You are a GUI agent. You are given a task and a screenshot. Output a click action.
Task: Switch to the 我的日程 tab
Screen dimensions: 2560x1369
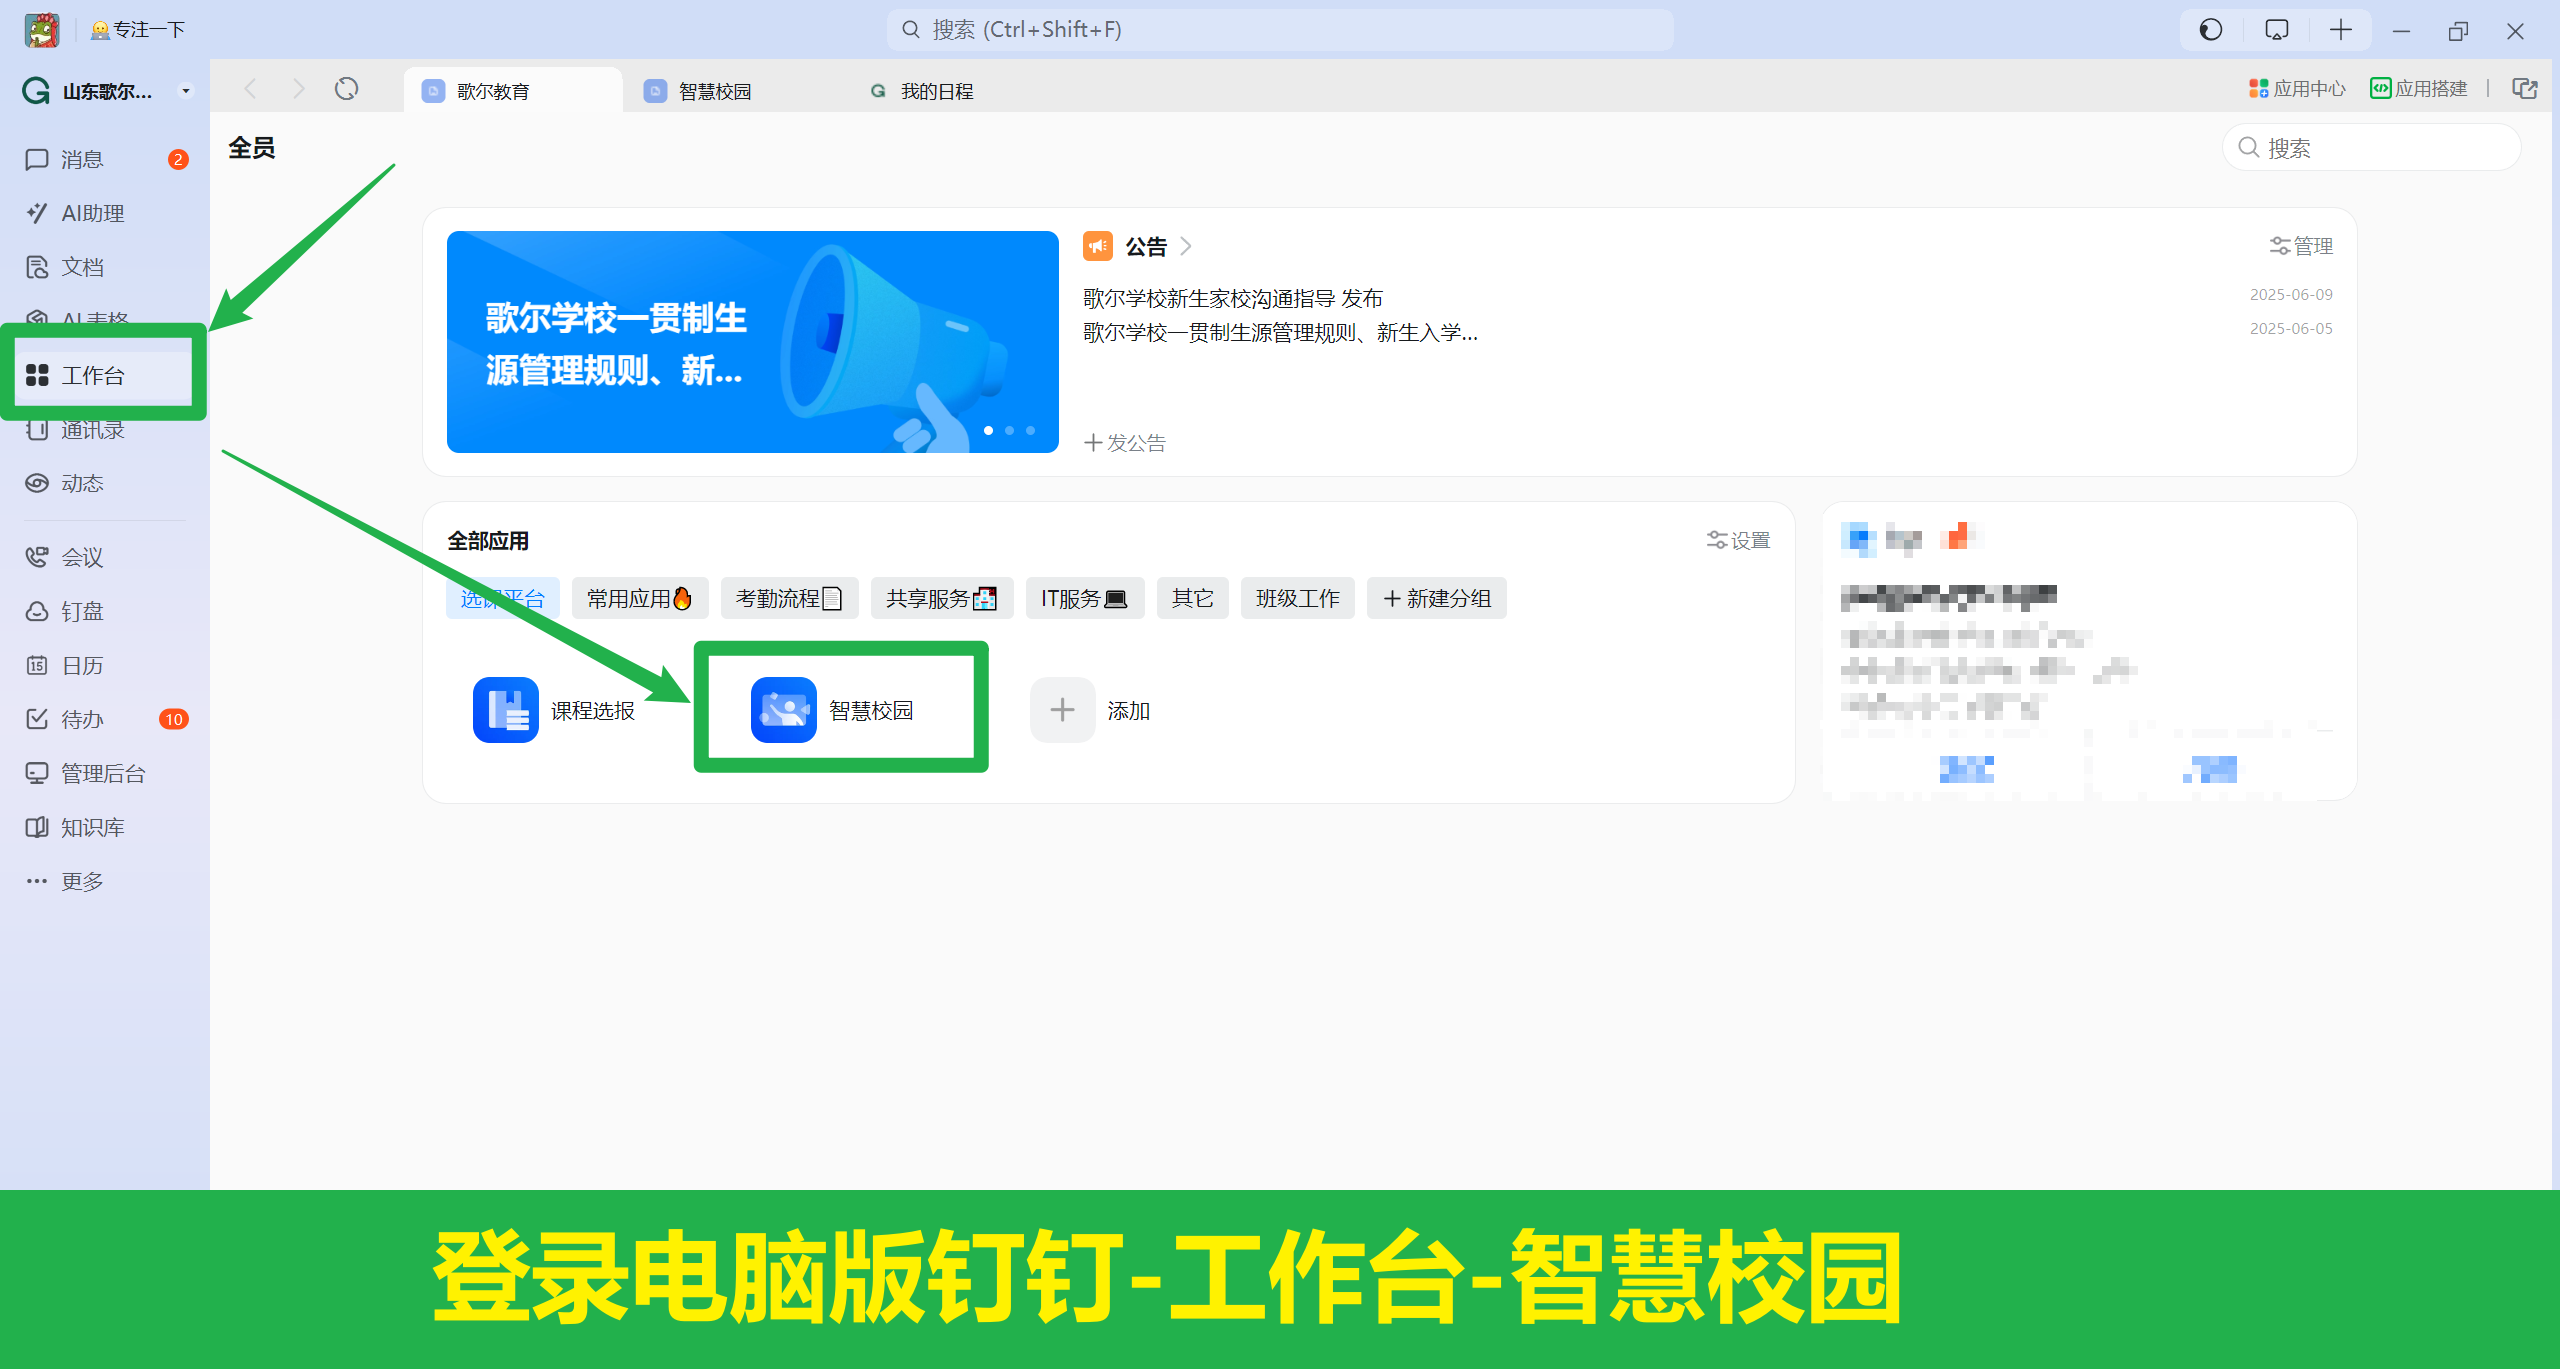(x=935, y=91)
